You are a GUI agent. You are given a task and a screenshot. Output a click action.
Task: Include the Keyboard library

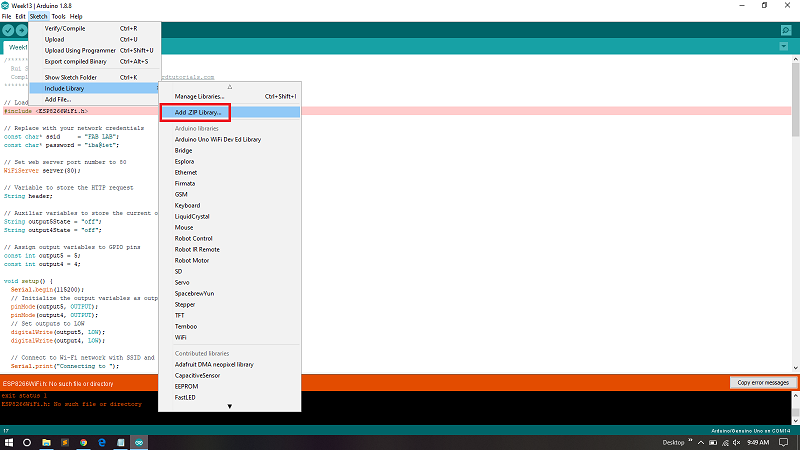(230, 205)
